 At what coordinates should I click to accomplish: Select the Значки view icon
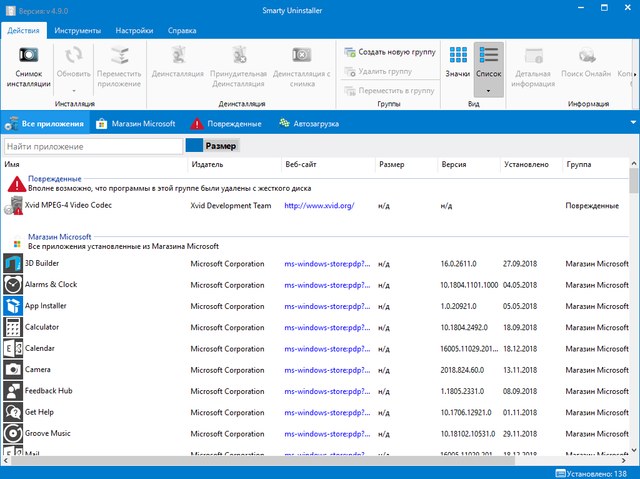pyautogui.click(x=458, y=56)
